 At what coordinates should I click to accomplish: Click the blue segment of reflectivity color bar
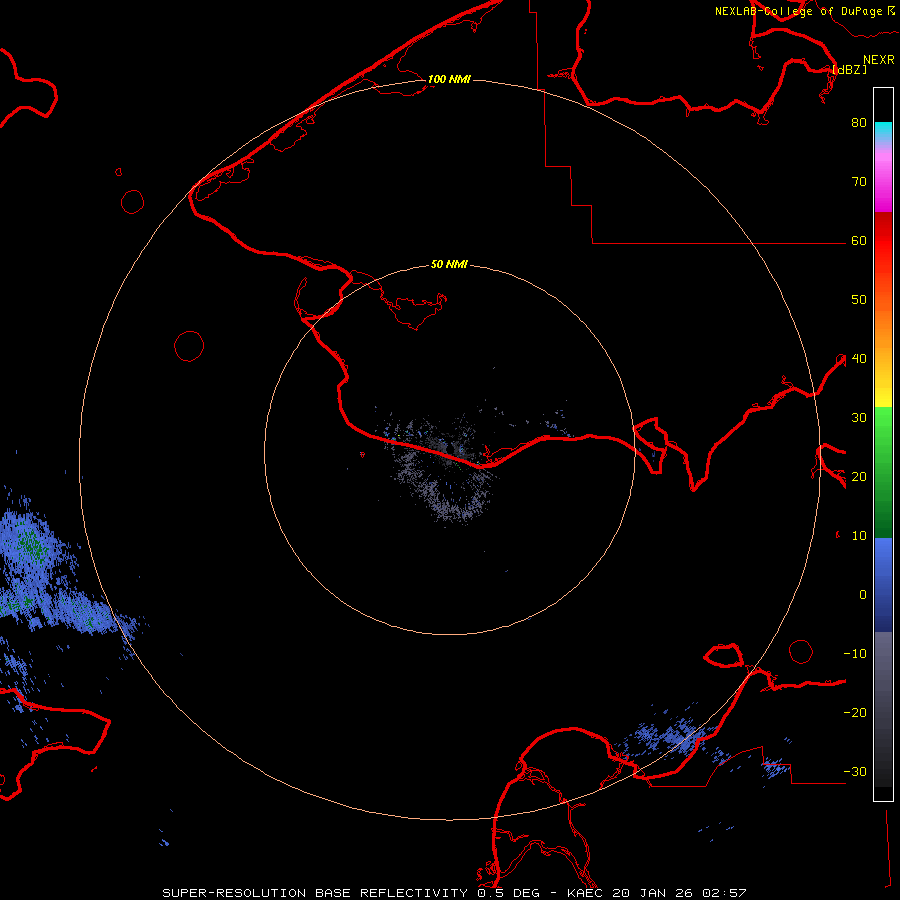pyautogui.click(x=883, y=585)
